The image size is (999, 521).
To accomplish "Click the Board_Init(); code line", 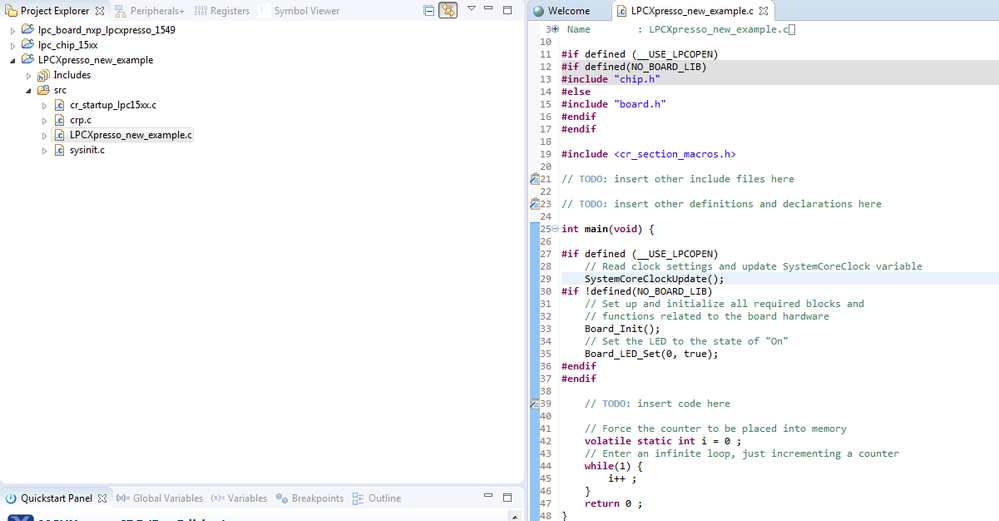I will click(622, 329).
